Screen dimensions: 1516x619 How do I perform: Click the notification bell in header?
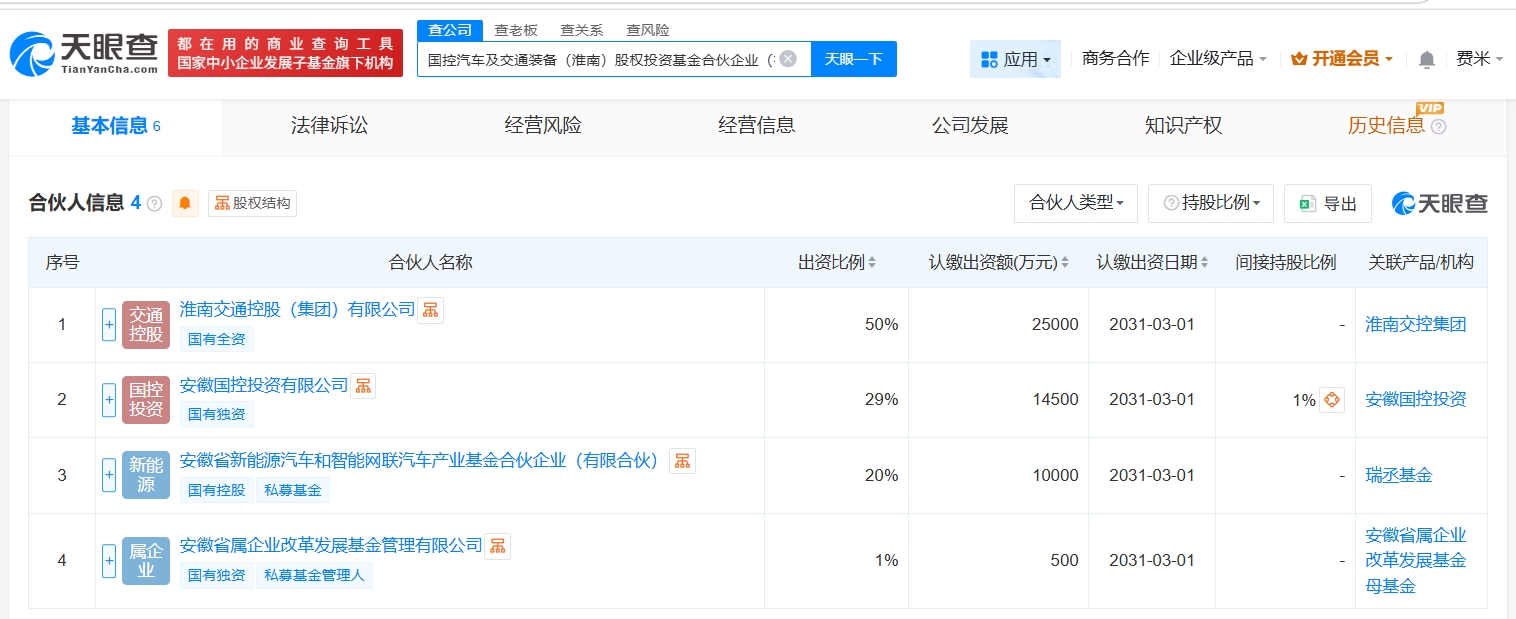(x=1427, y=59)
